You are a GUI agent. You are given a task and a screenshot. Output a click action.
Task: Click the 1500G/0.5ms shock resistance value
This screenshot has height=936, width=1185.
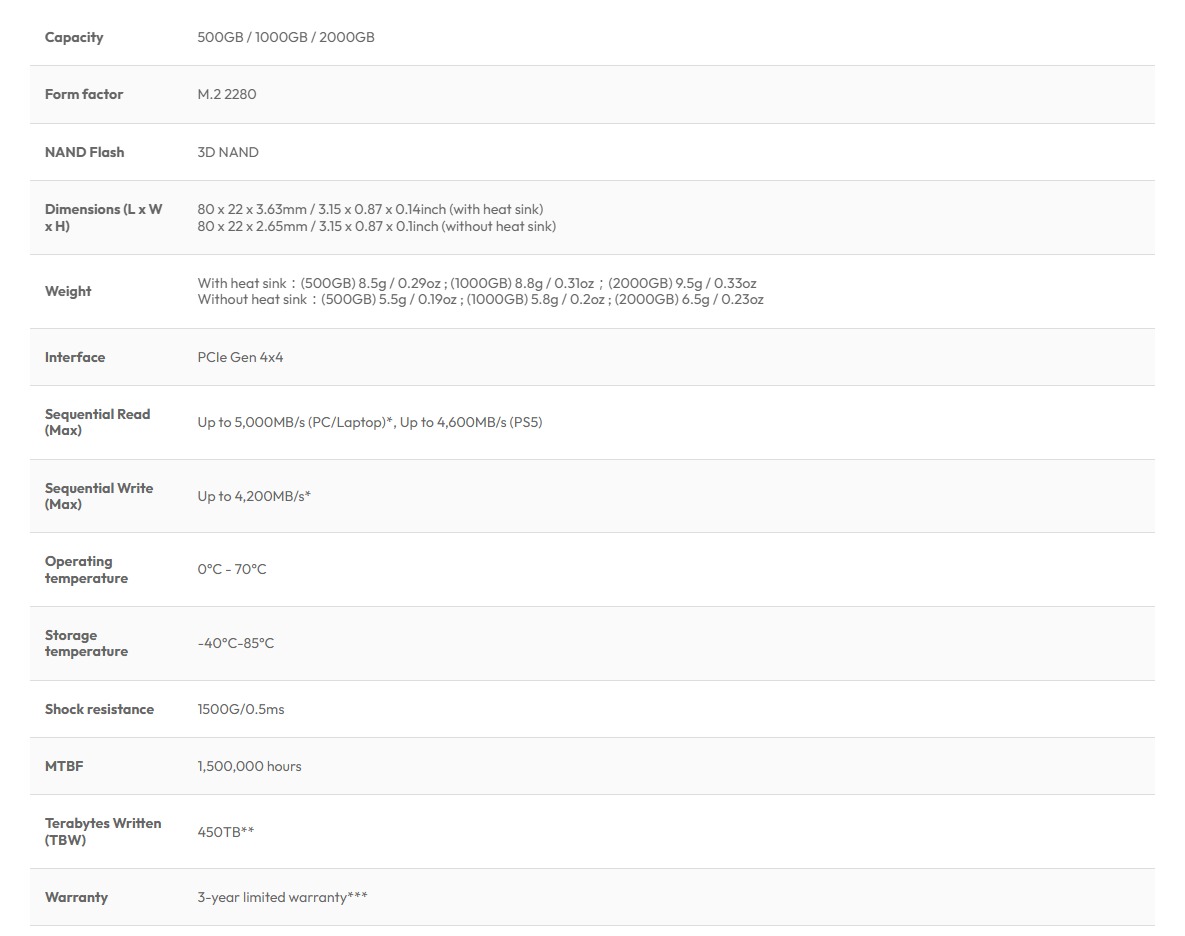pos(241,709)
